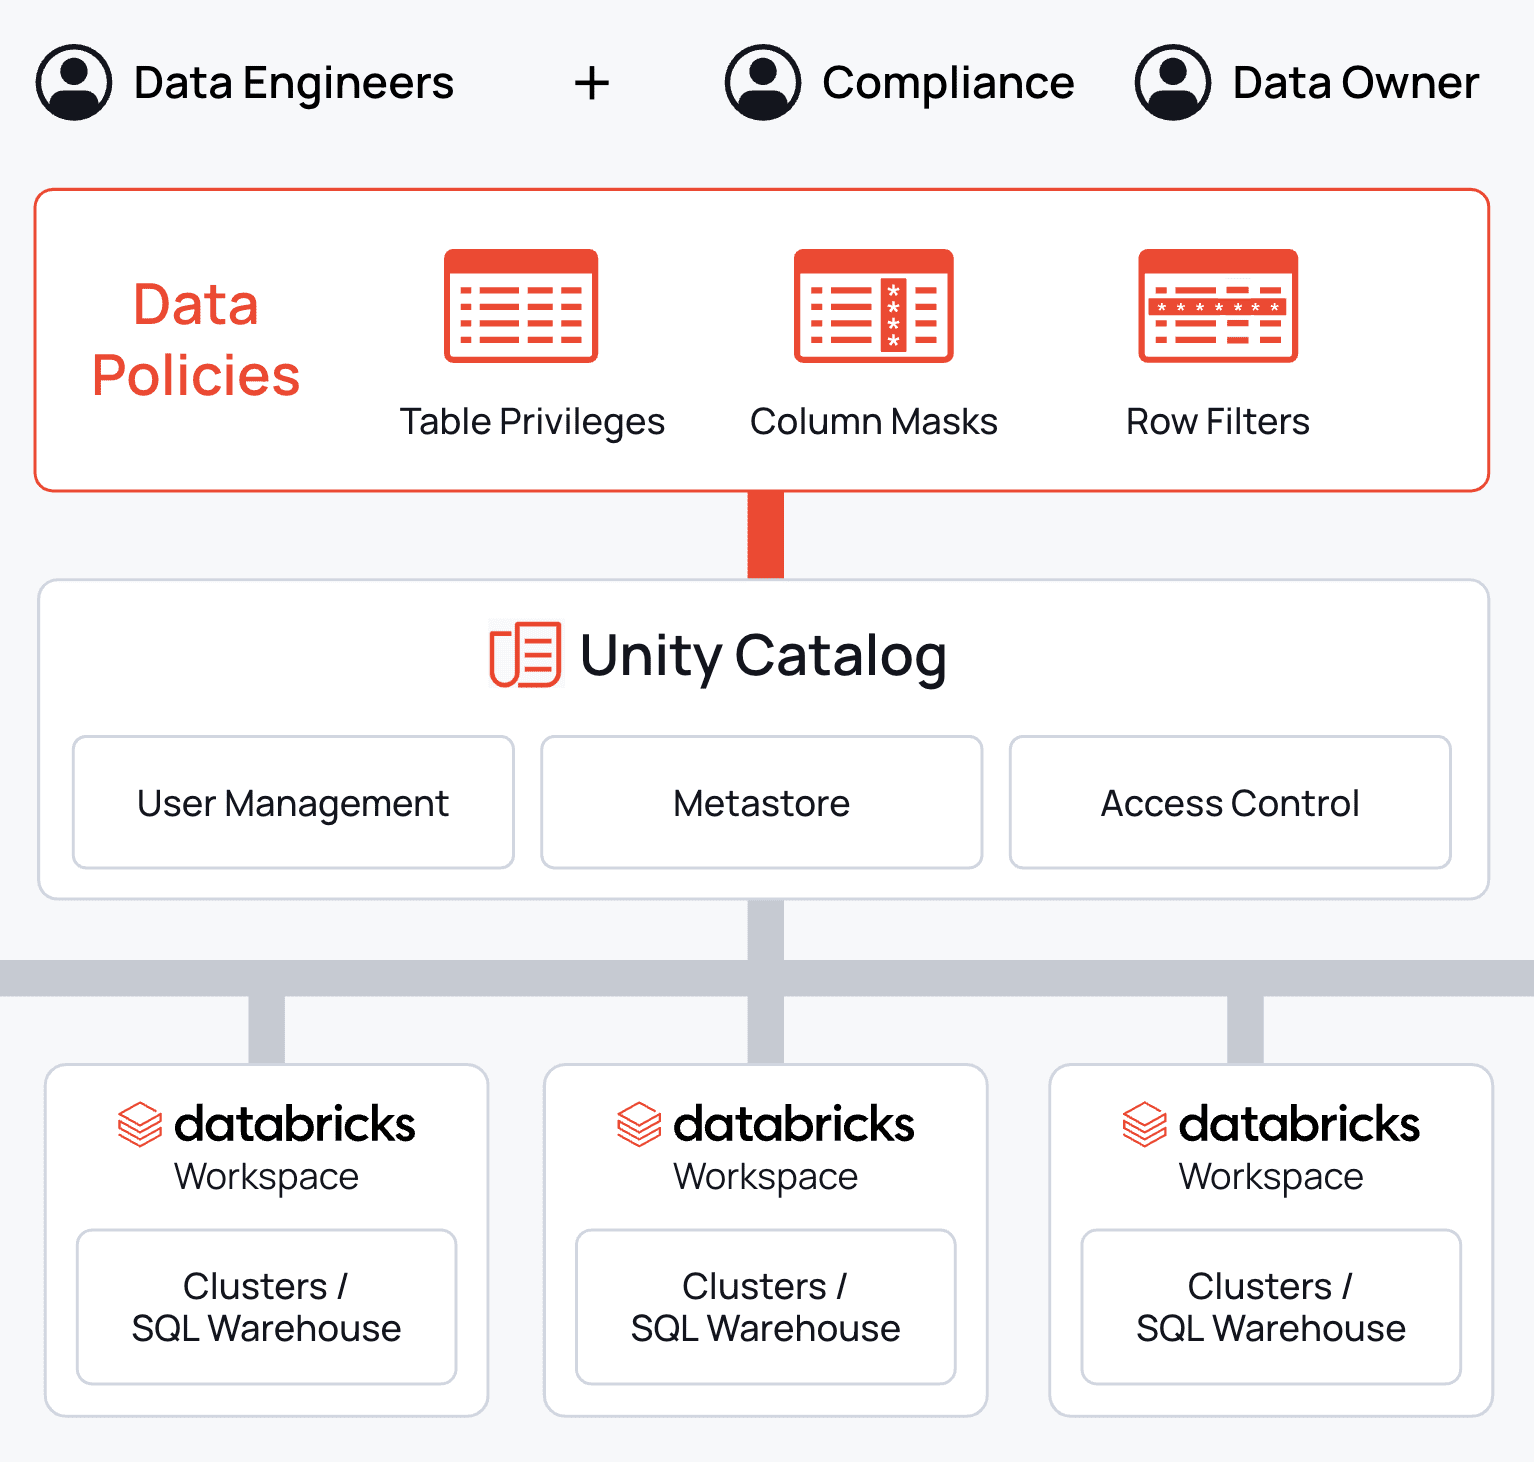Click the right workspace's Databricks logo icon
Viewport: 1534px width, 1462px height.
pos(1145,1124)
